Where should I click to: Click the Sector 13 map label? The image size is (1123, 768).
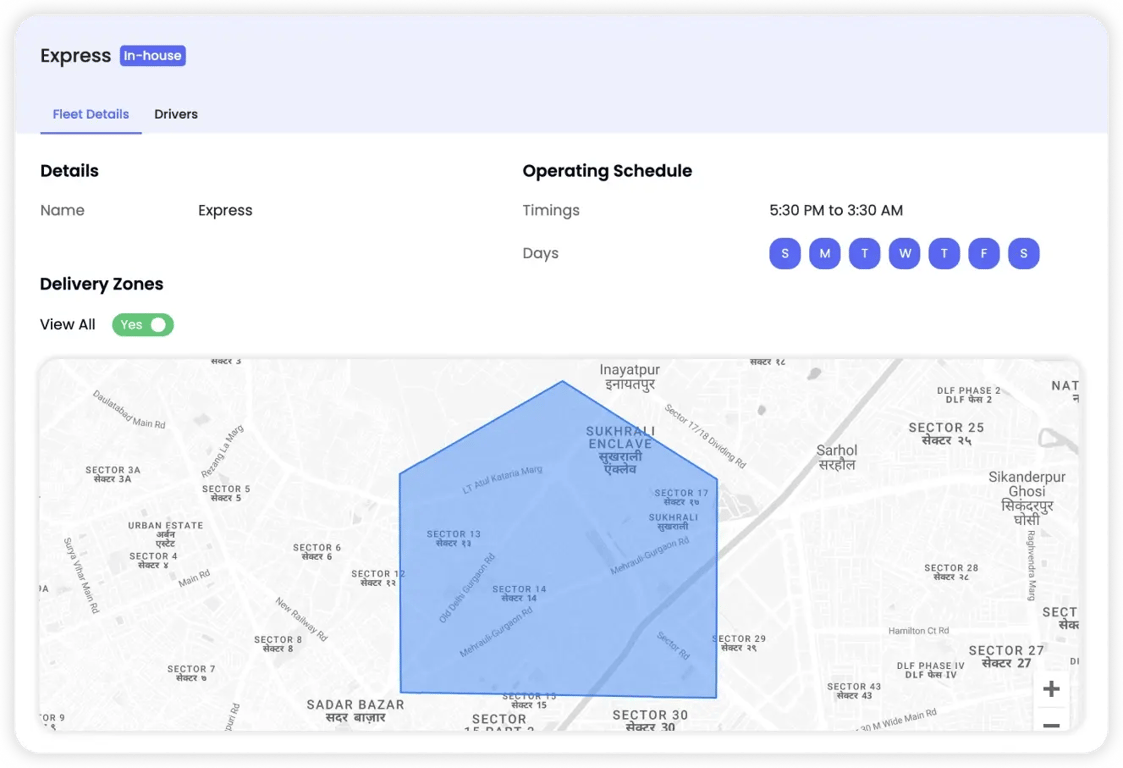click(453, 538)
